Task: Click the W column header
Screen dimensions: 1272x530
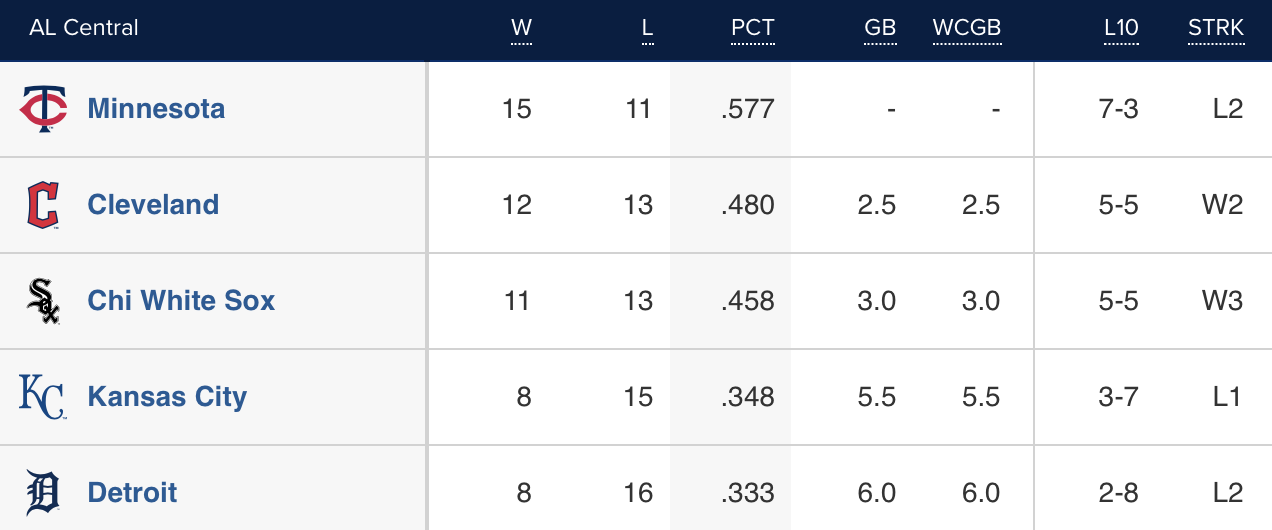Action: tap(521, 28)
